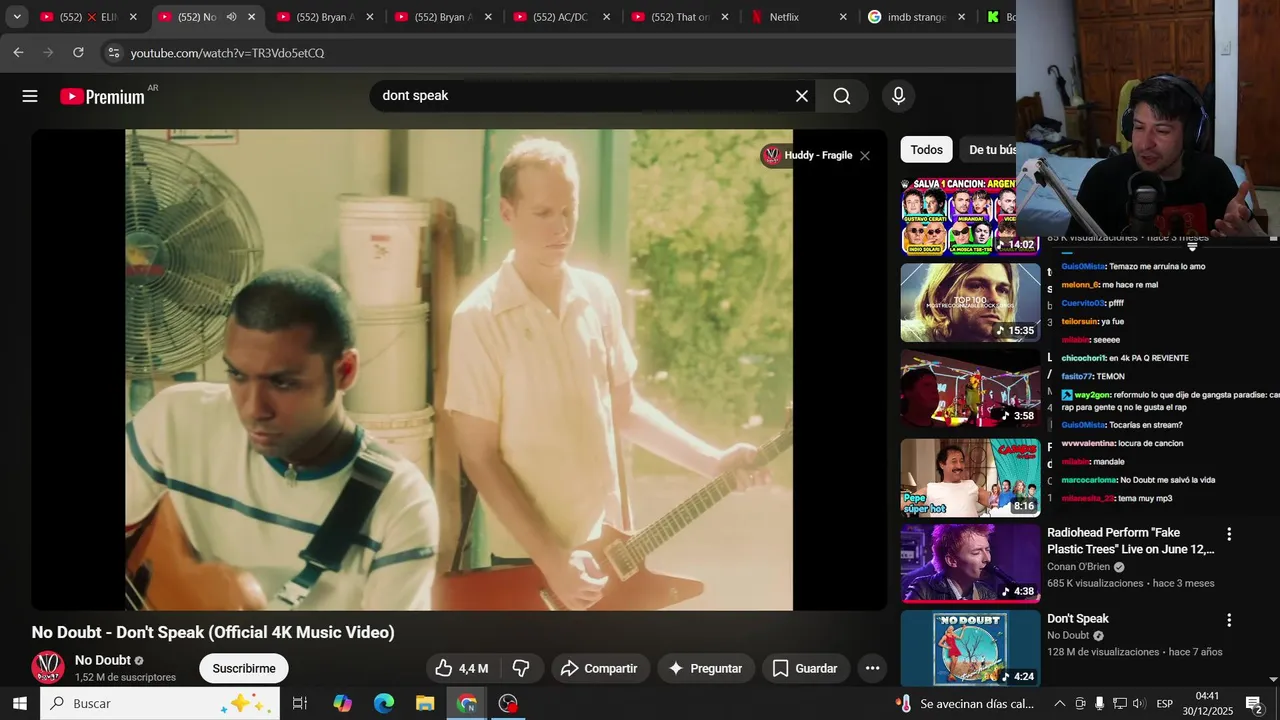
Task: Open the 3:58 video thumbnail
Action: click(x=970, y=388)
